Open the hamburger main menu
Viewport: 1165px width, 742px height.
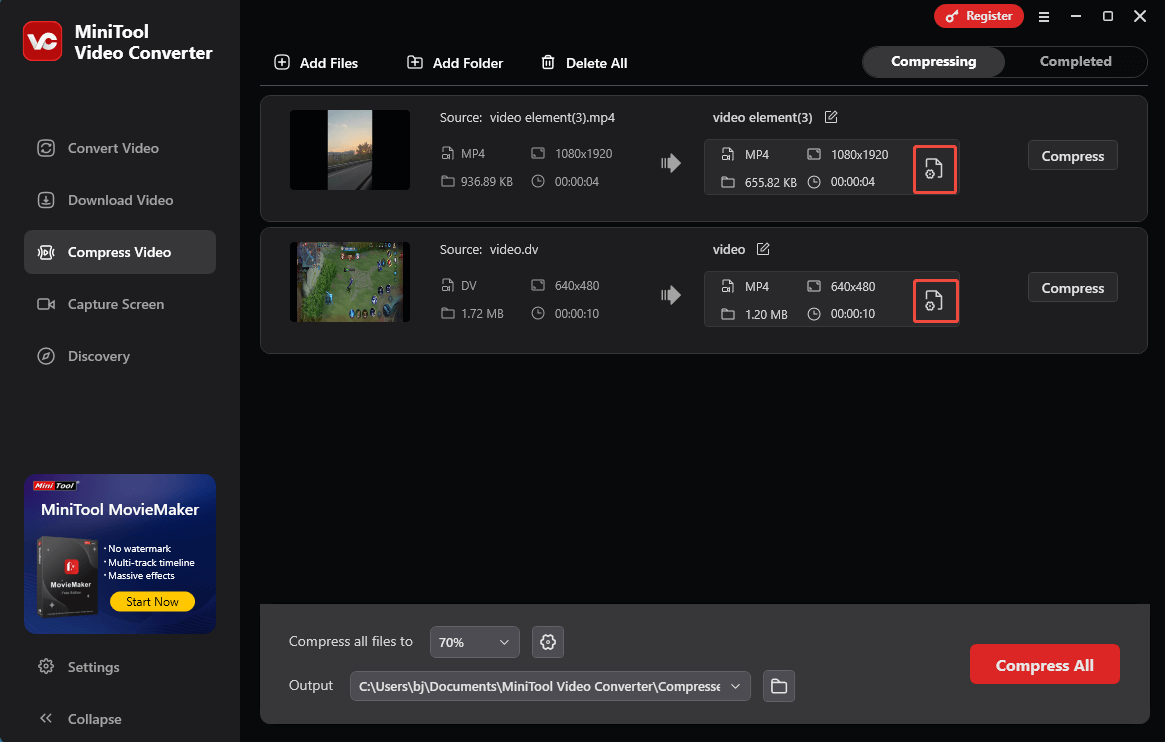(x=1044, y=17)
